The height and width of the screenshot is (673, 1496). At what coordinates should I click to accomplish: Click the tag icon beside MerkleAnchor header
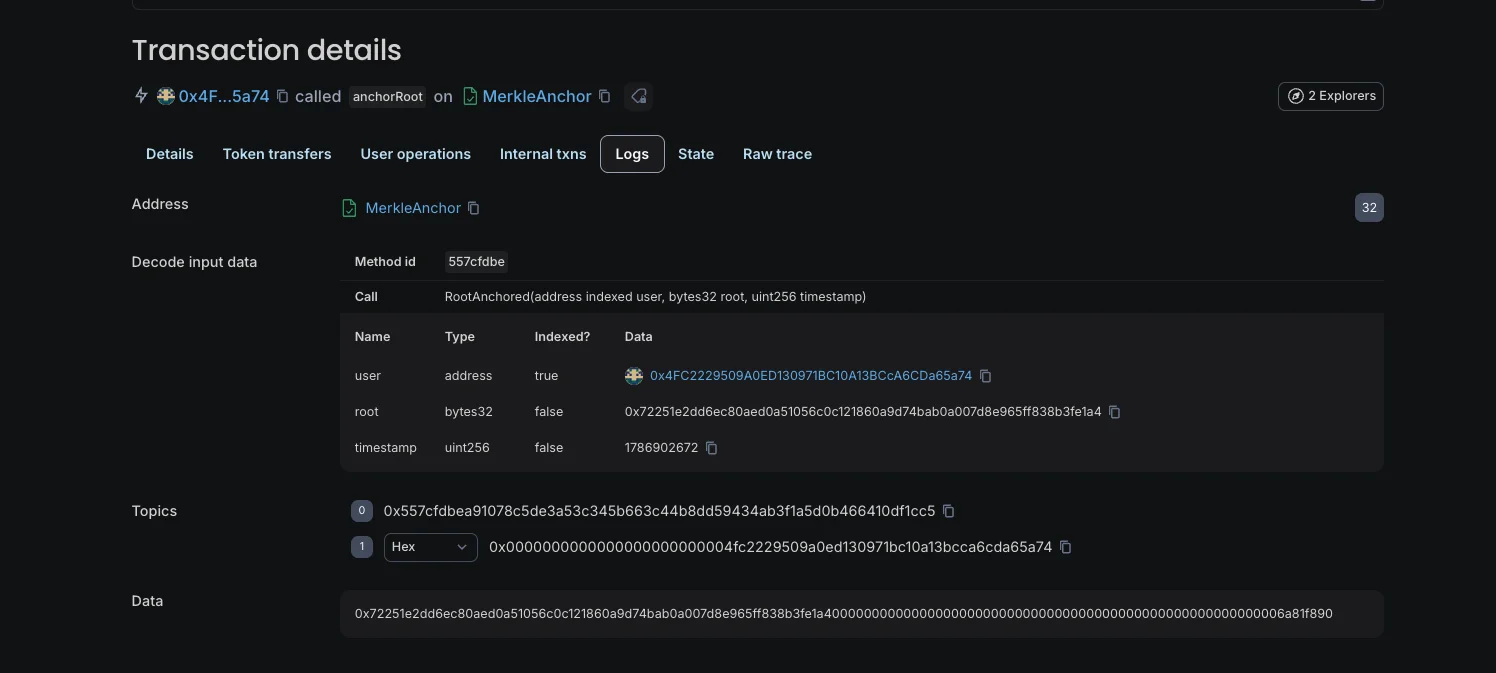point(638,96)
